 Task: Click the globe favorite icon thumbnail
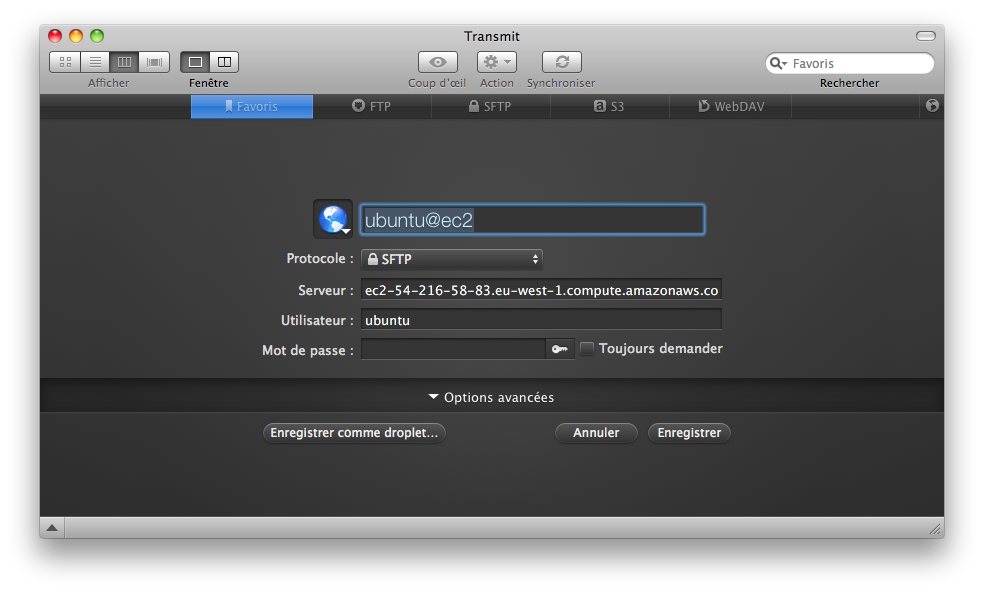(x=332, y=218)
